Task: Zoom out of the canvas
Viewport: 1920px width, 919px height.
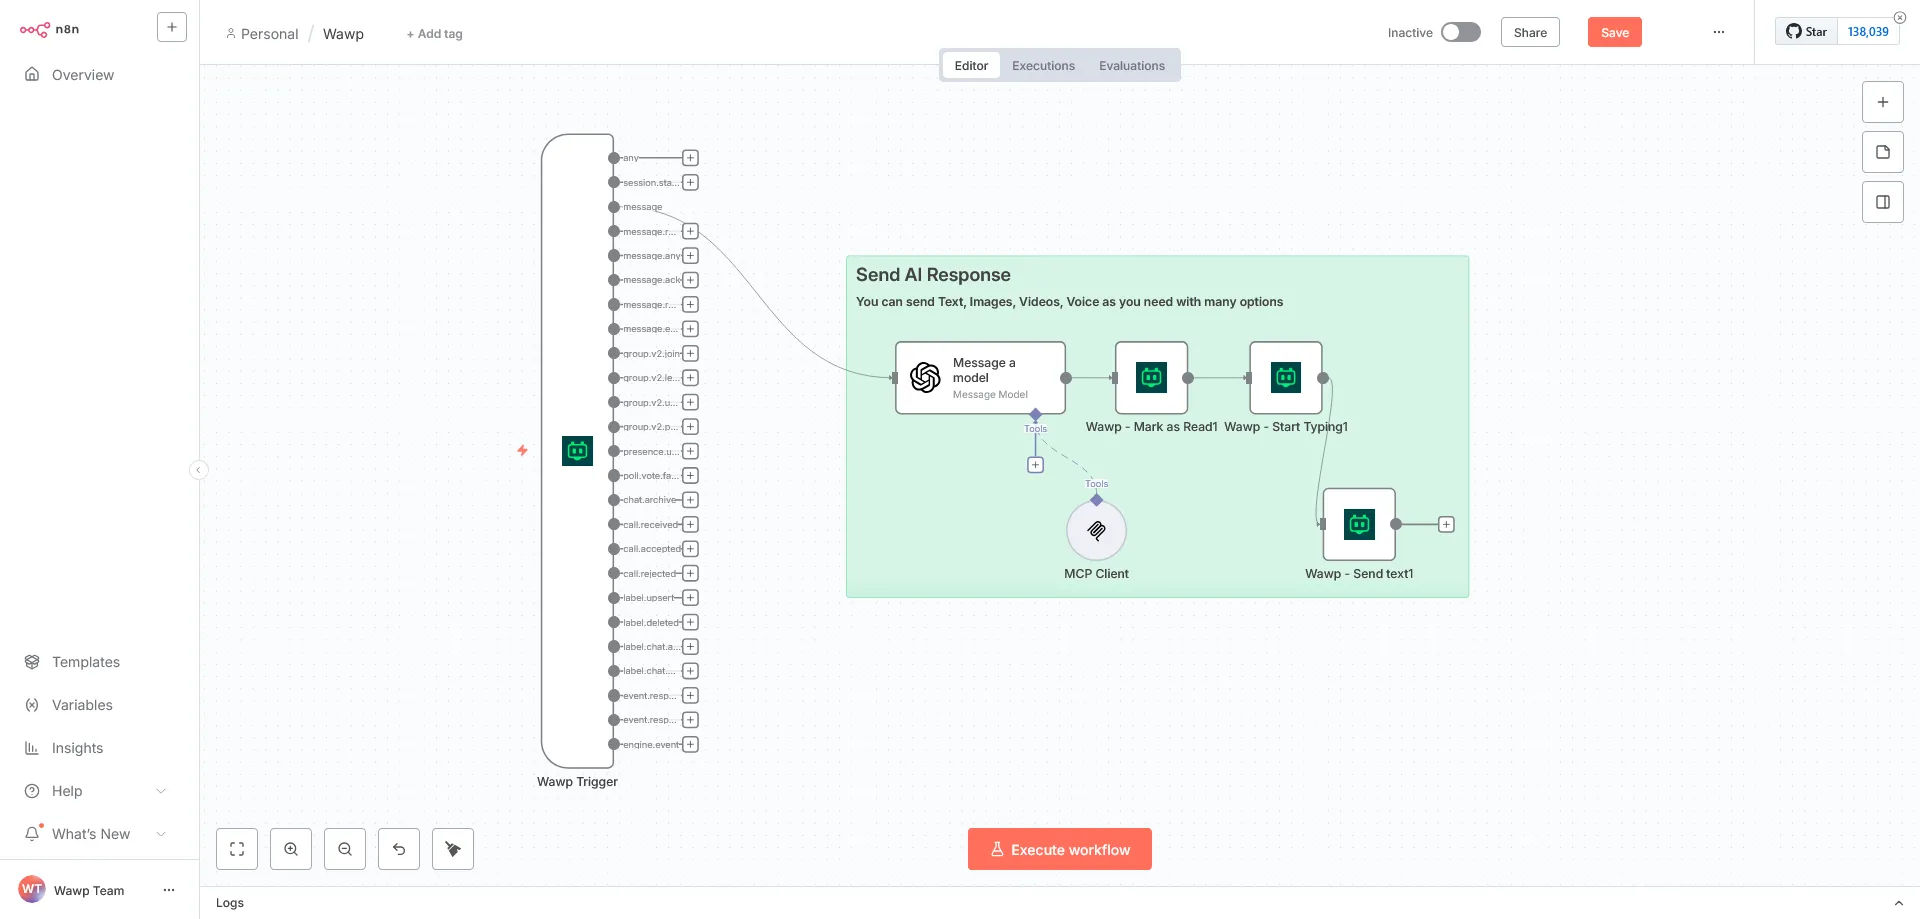Action: [x=345, y=849]
